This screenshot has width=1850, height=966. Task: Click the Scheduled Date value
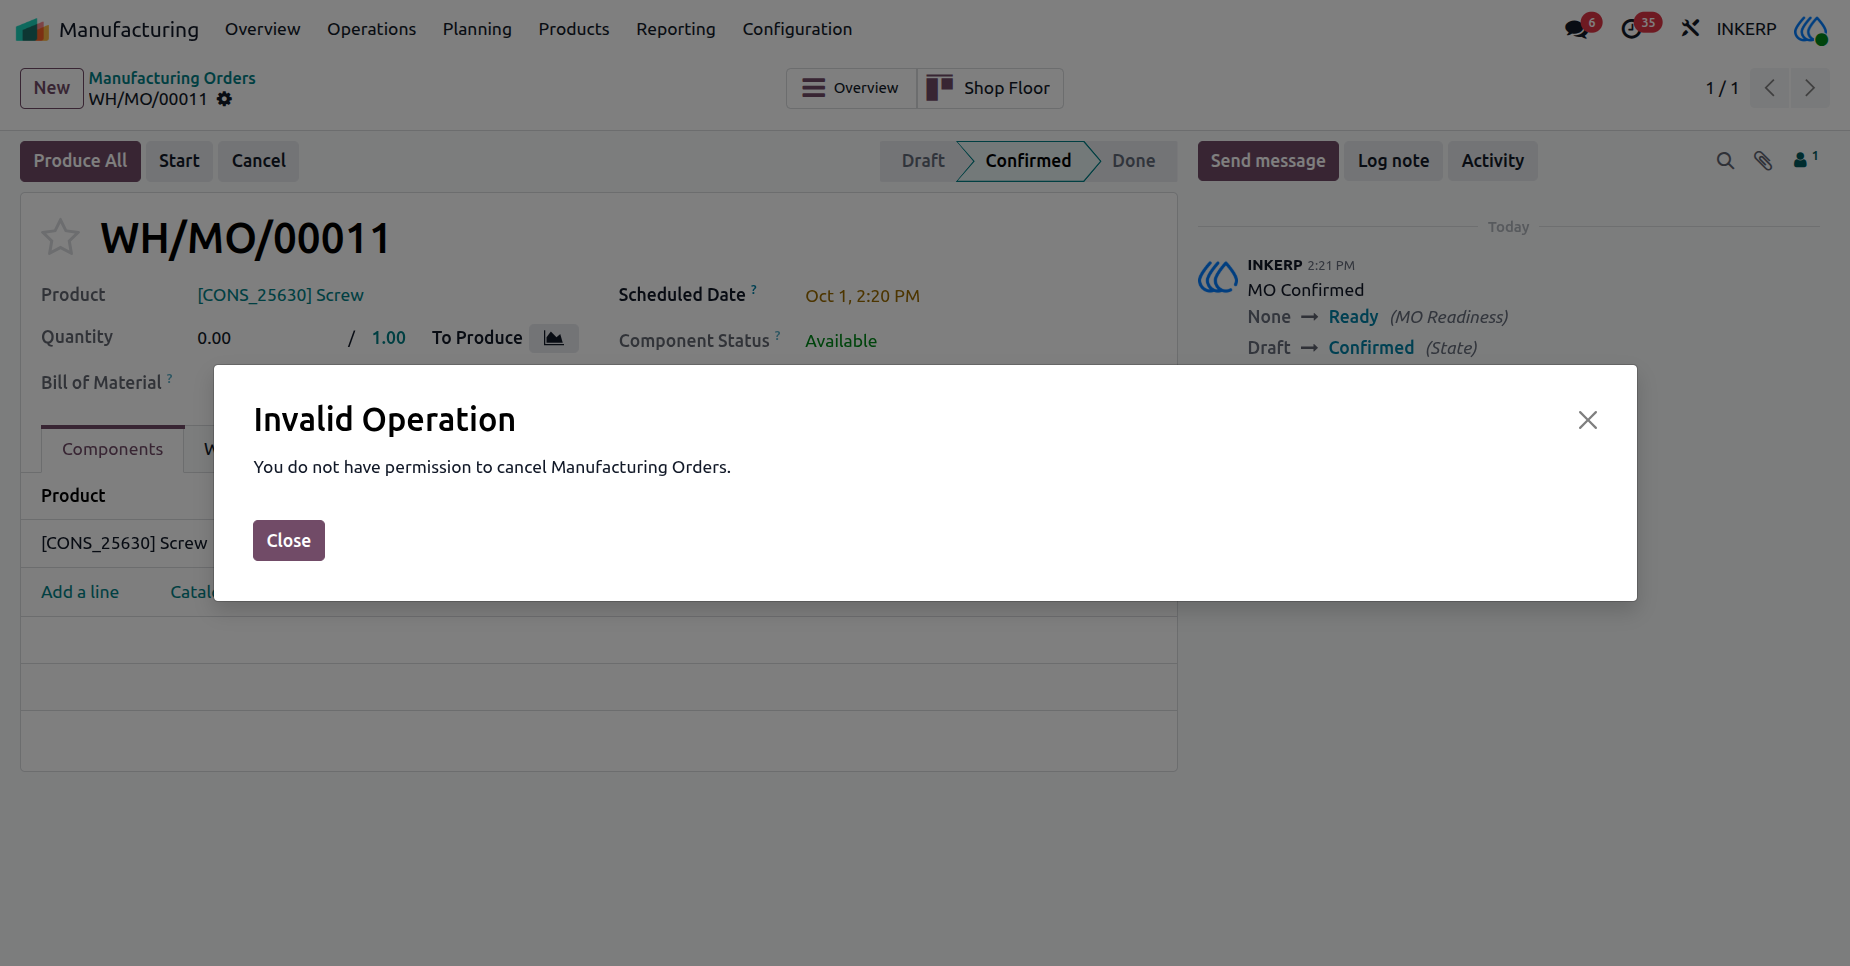pyautogui.click(x=862, y=296)
